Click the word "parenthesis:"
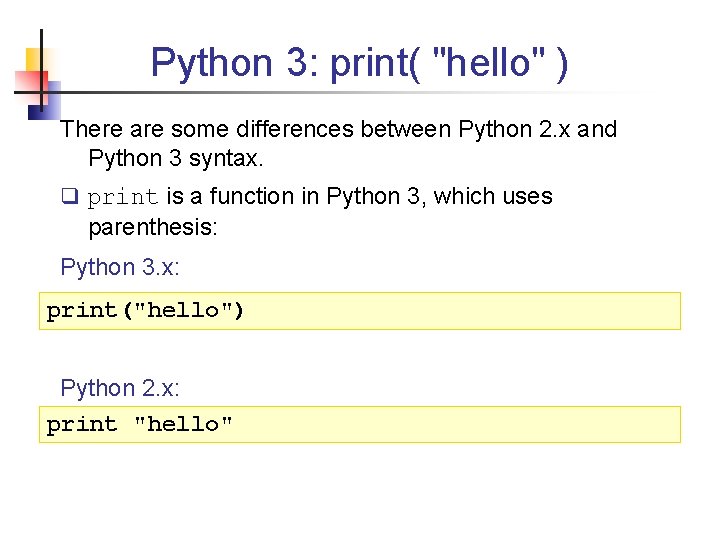 [x=152, y=227]
